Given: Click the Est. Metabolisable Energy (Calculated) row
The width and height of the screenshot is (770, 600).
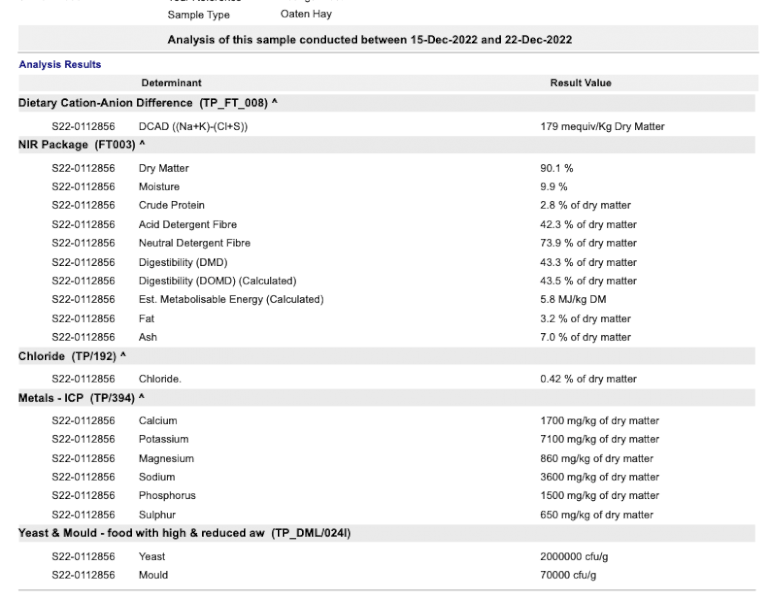Looking at the screenshot, I should point(231,299).
